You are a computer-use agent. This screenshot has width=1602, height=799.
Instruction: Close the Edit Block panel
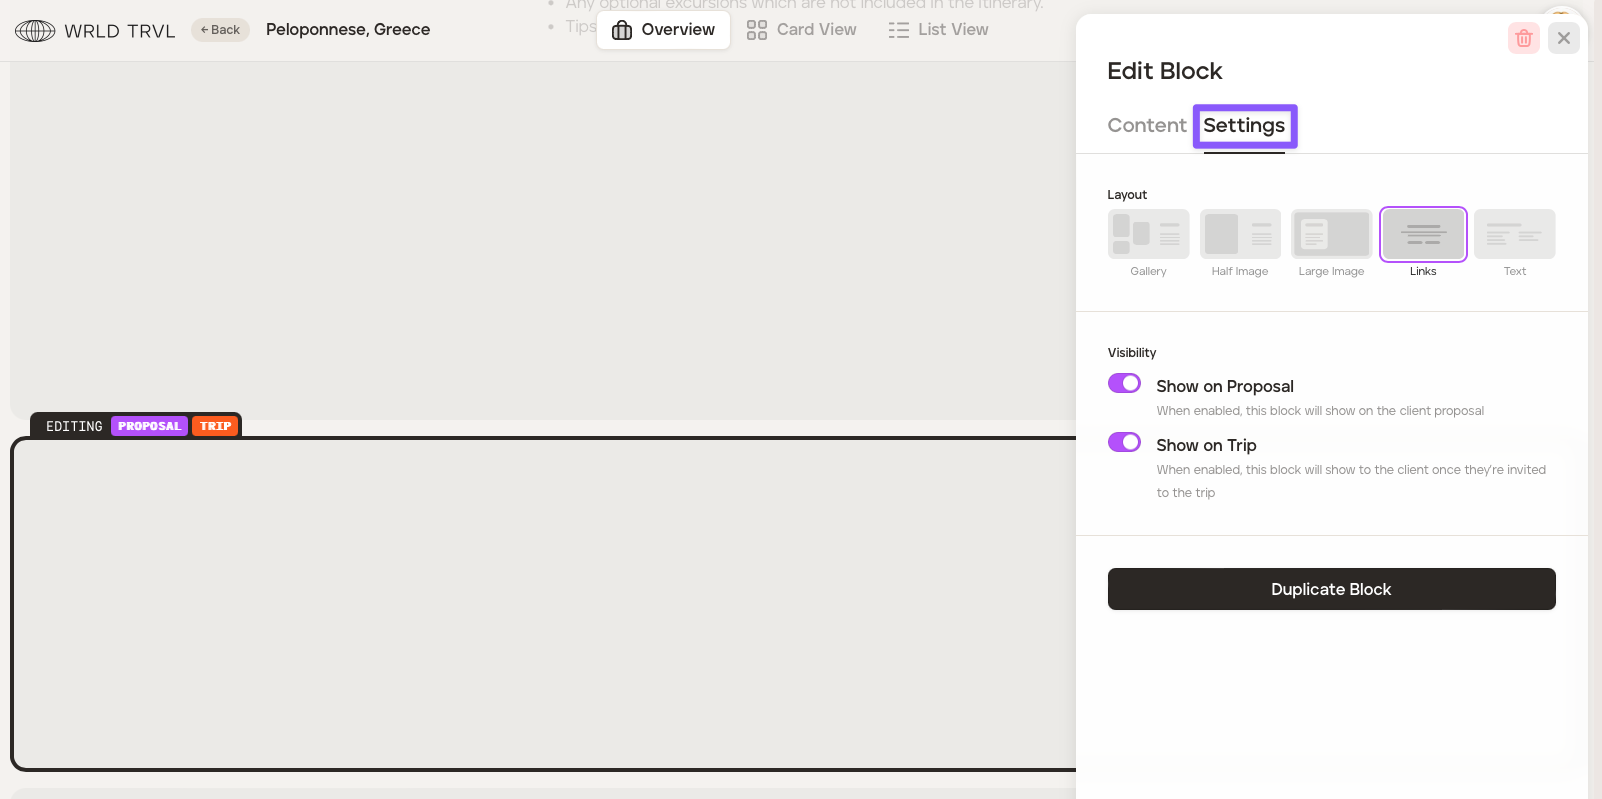(1563, 38)
